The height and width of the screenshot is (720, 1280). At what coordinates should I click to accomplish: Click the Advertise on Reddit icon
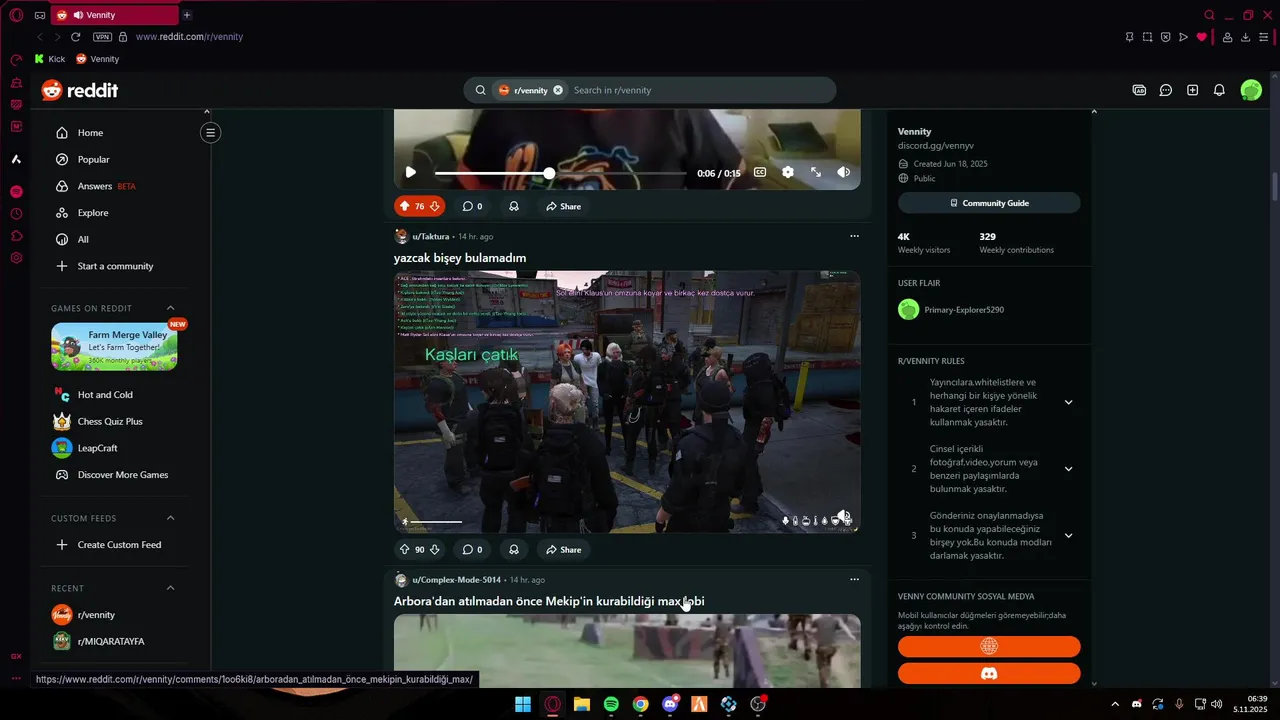click(1139, 90)
